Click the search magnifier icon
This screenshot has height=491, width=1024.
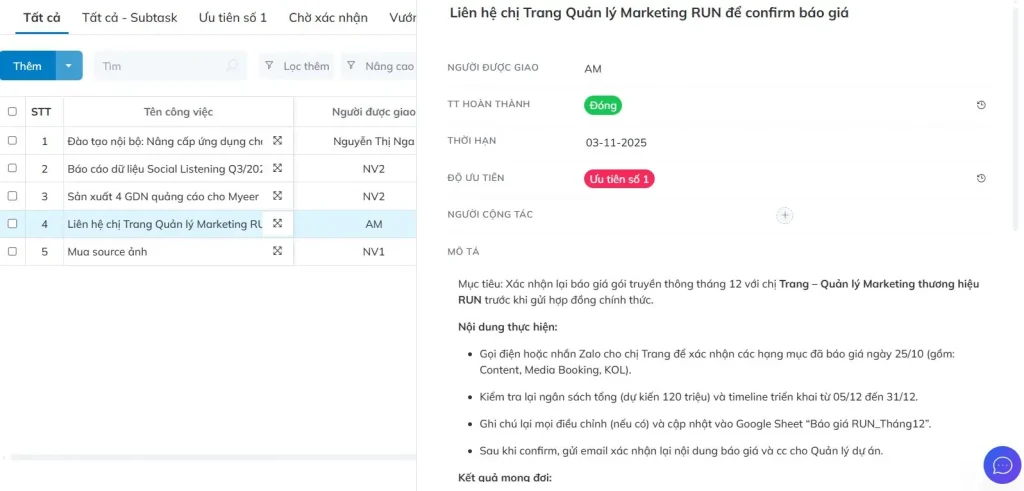(232, 66)
